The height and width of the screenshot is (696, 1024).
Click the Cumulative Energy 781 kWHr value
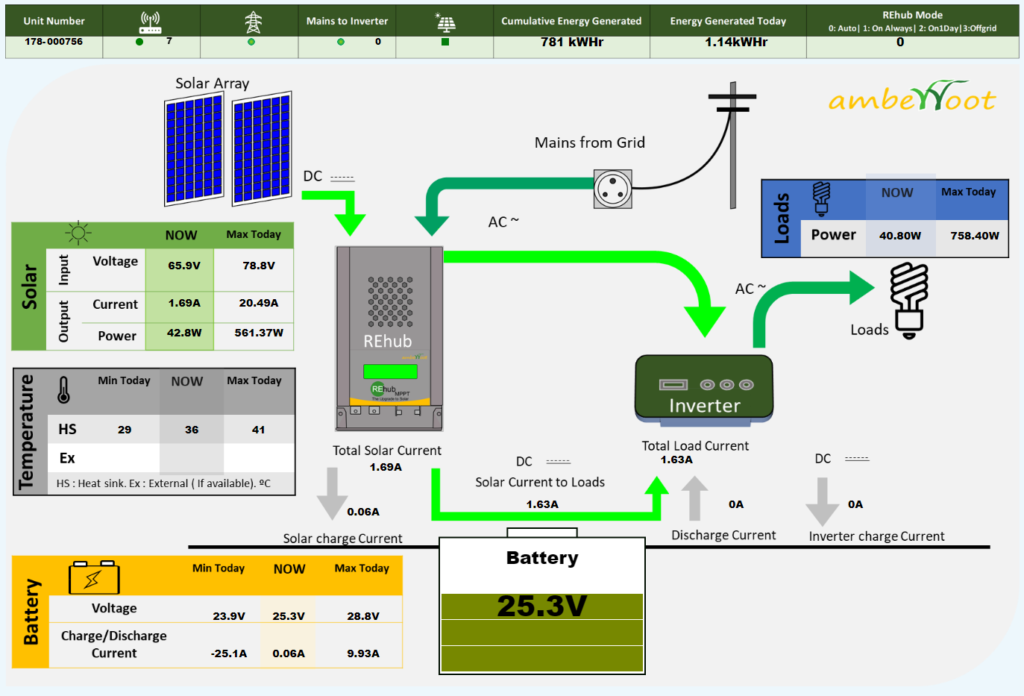click(x=571, y=42)
